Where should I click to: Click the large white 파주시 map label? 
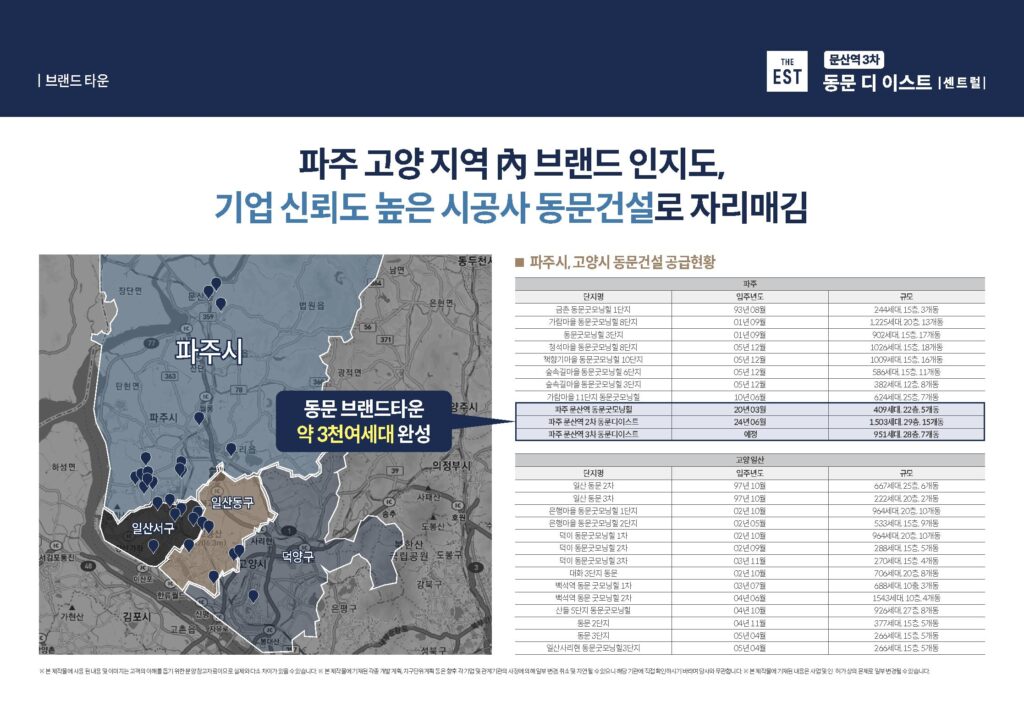click(209, 351)
